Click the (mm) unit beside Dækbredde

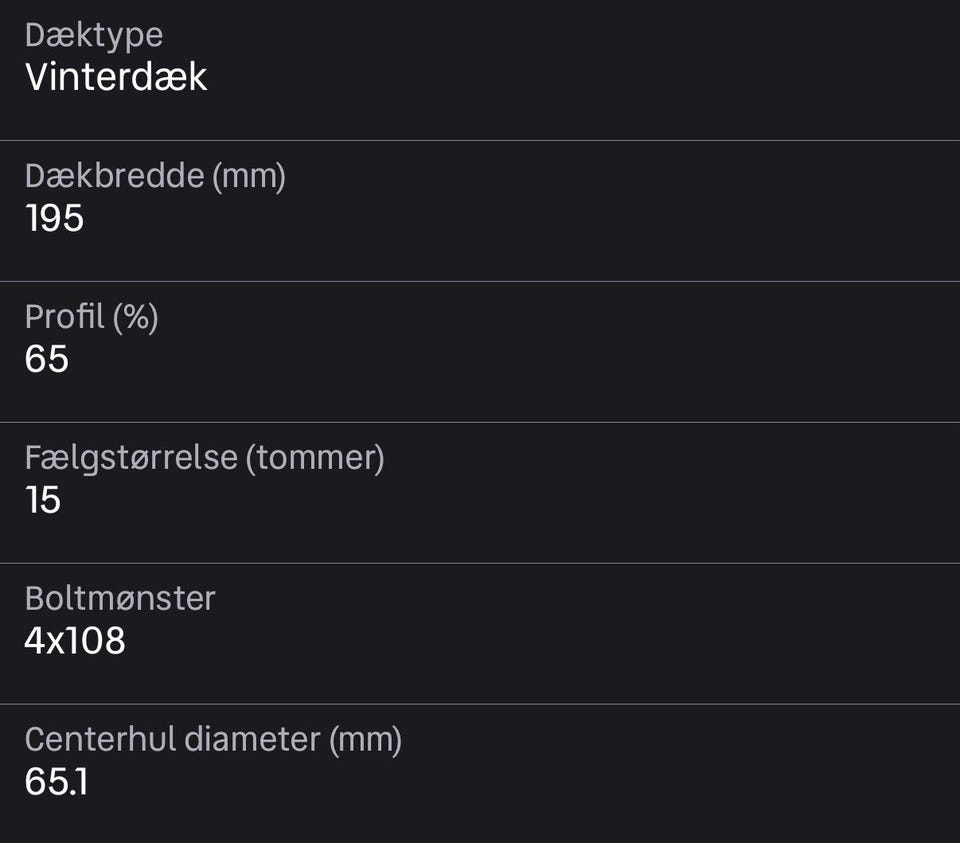pyautogui.click(x=248, y=177)
